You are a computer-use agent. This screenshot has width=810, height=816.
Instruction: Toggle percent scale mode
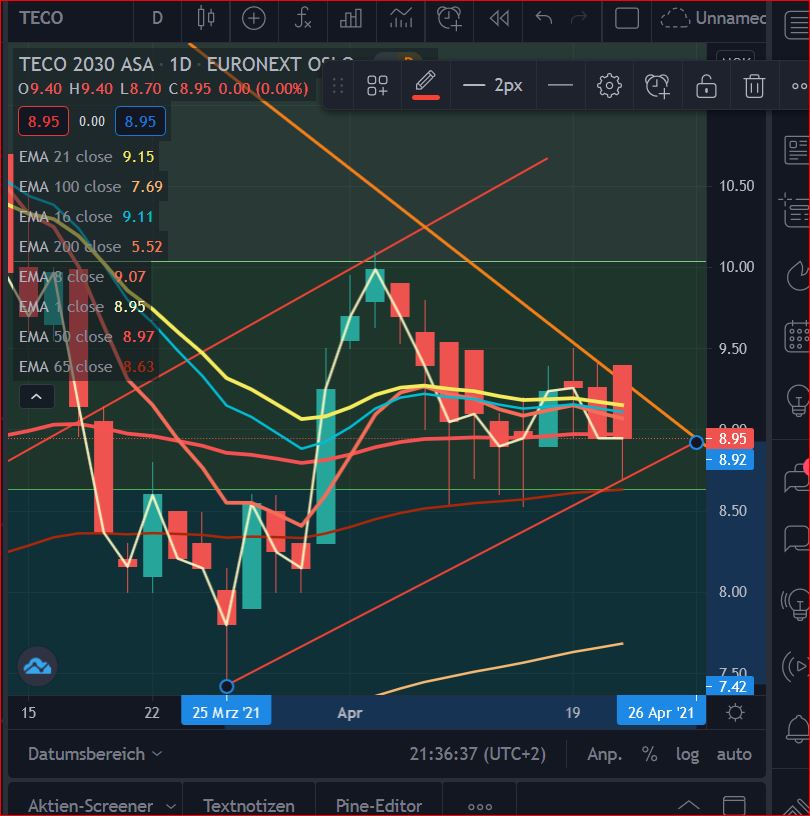[x=649, y=754]
